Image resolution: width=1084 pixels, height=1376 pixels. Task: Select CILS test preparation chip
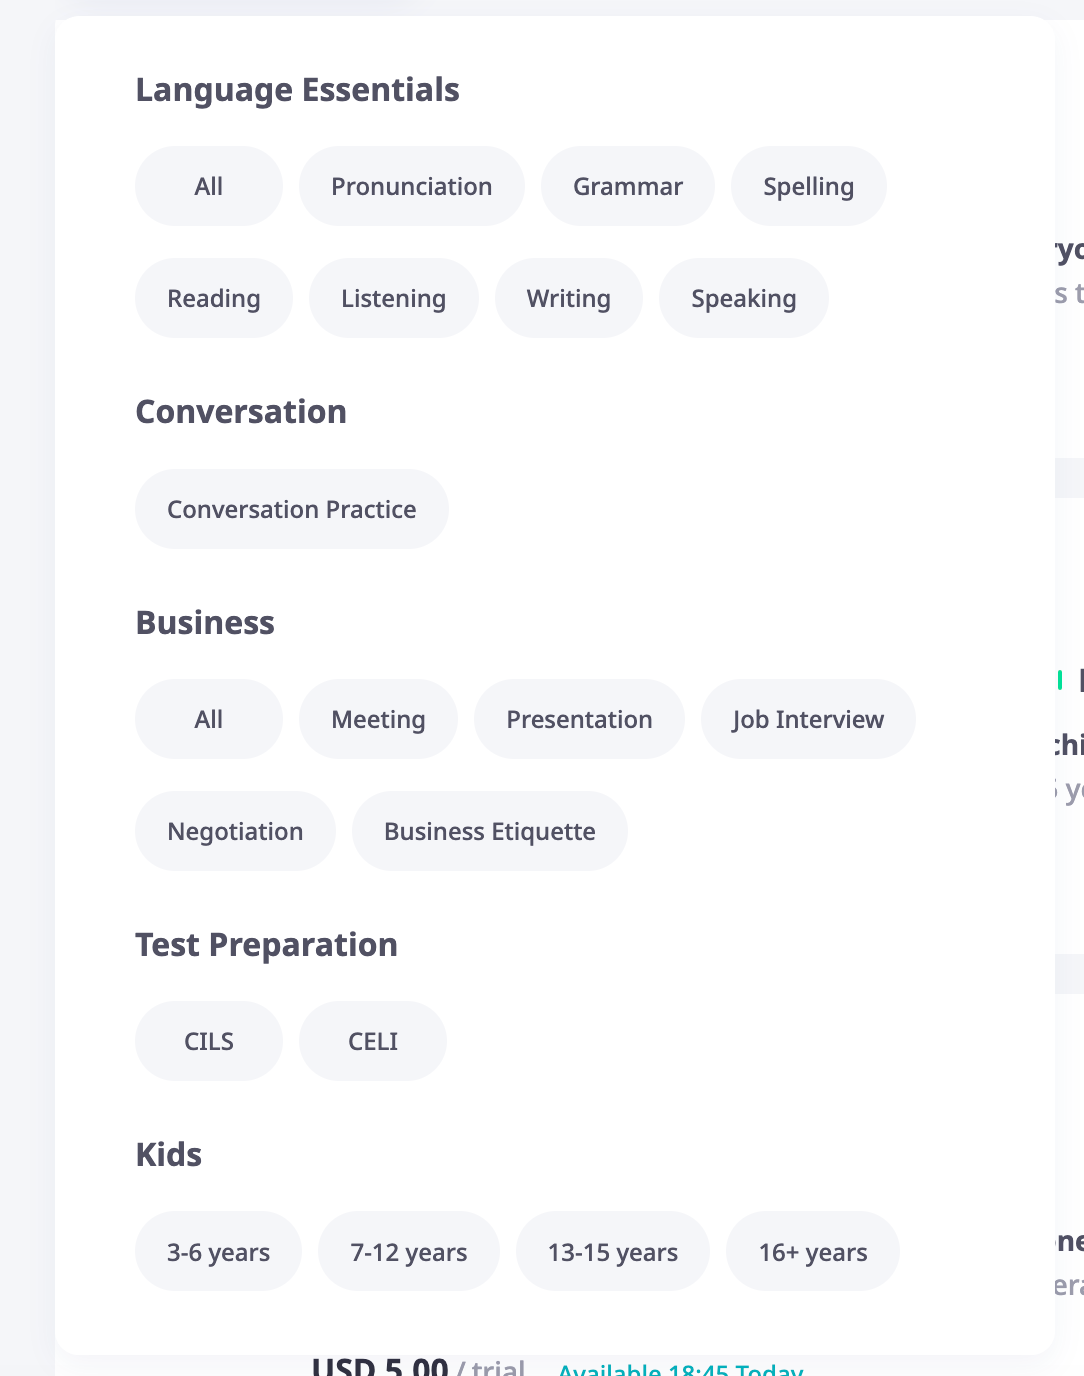pos(209,1041)
